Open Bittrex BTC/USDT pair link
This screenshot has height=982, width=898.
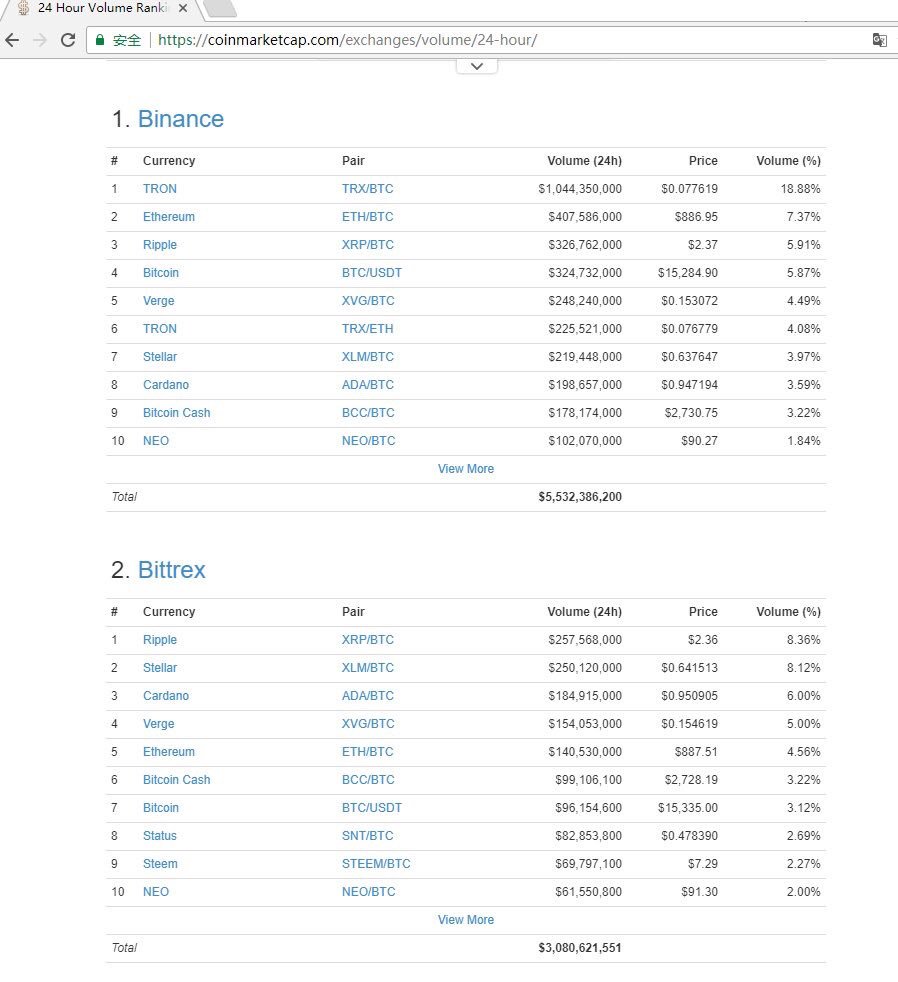[x=372, y=808]
